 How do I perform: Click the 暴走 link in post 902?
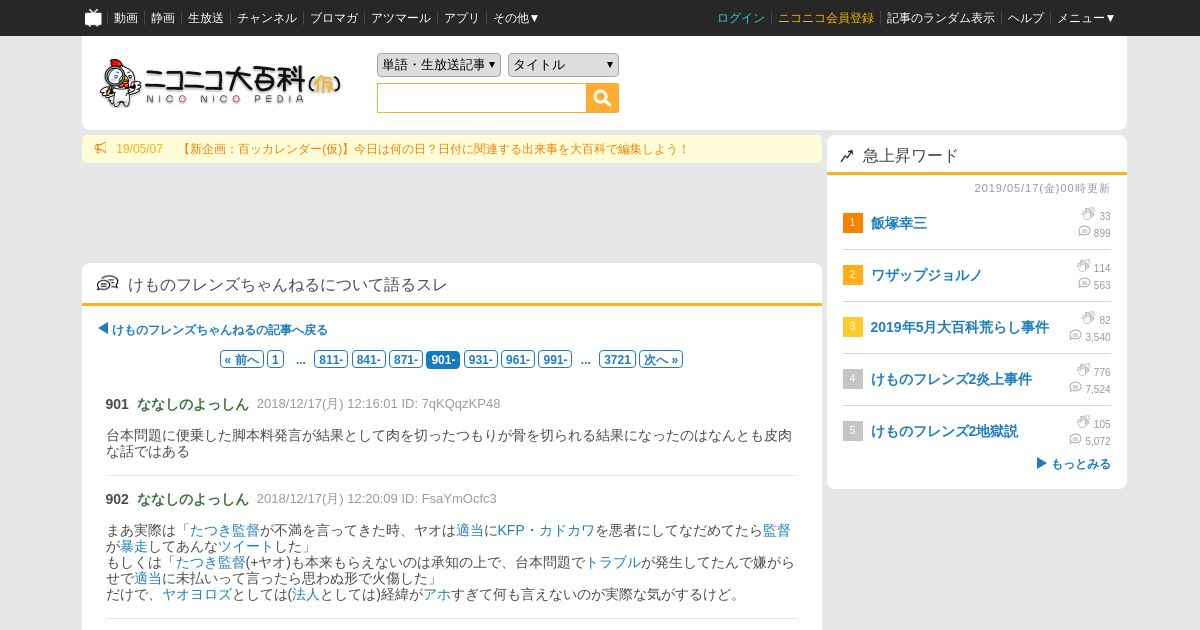(134, 546)
